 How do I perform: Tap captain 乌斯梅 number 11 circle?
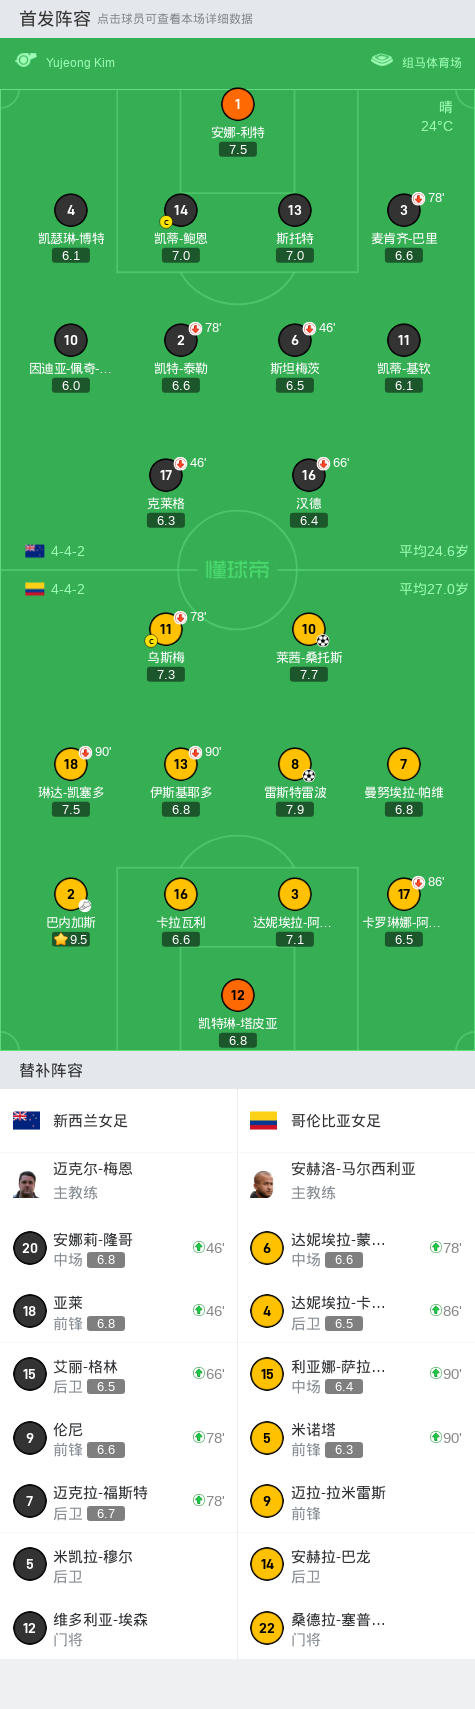click(166, 629)
